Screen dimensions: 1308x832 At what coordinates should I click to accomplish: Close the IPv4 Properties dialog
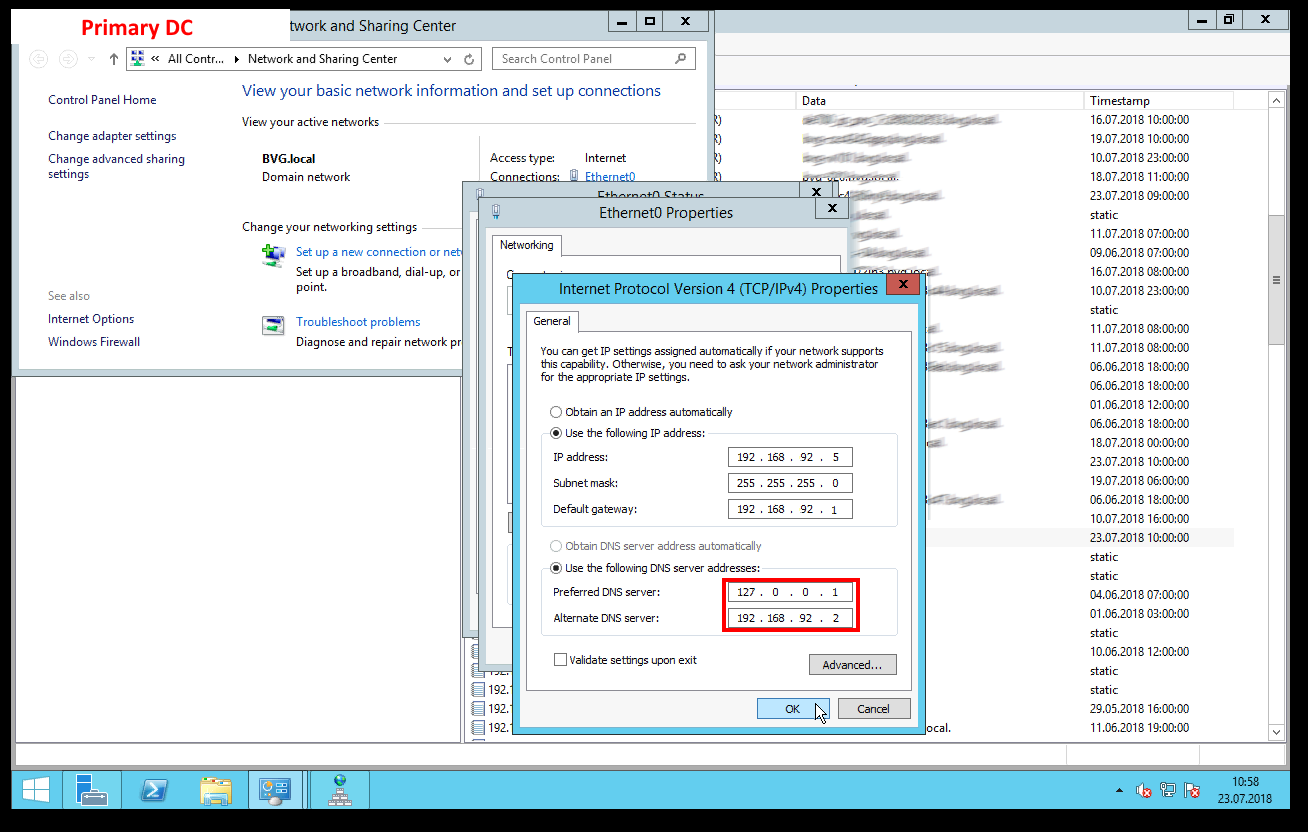903,285
